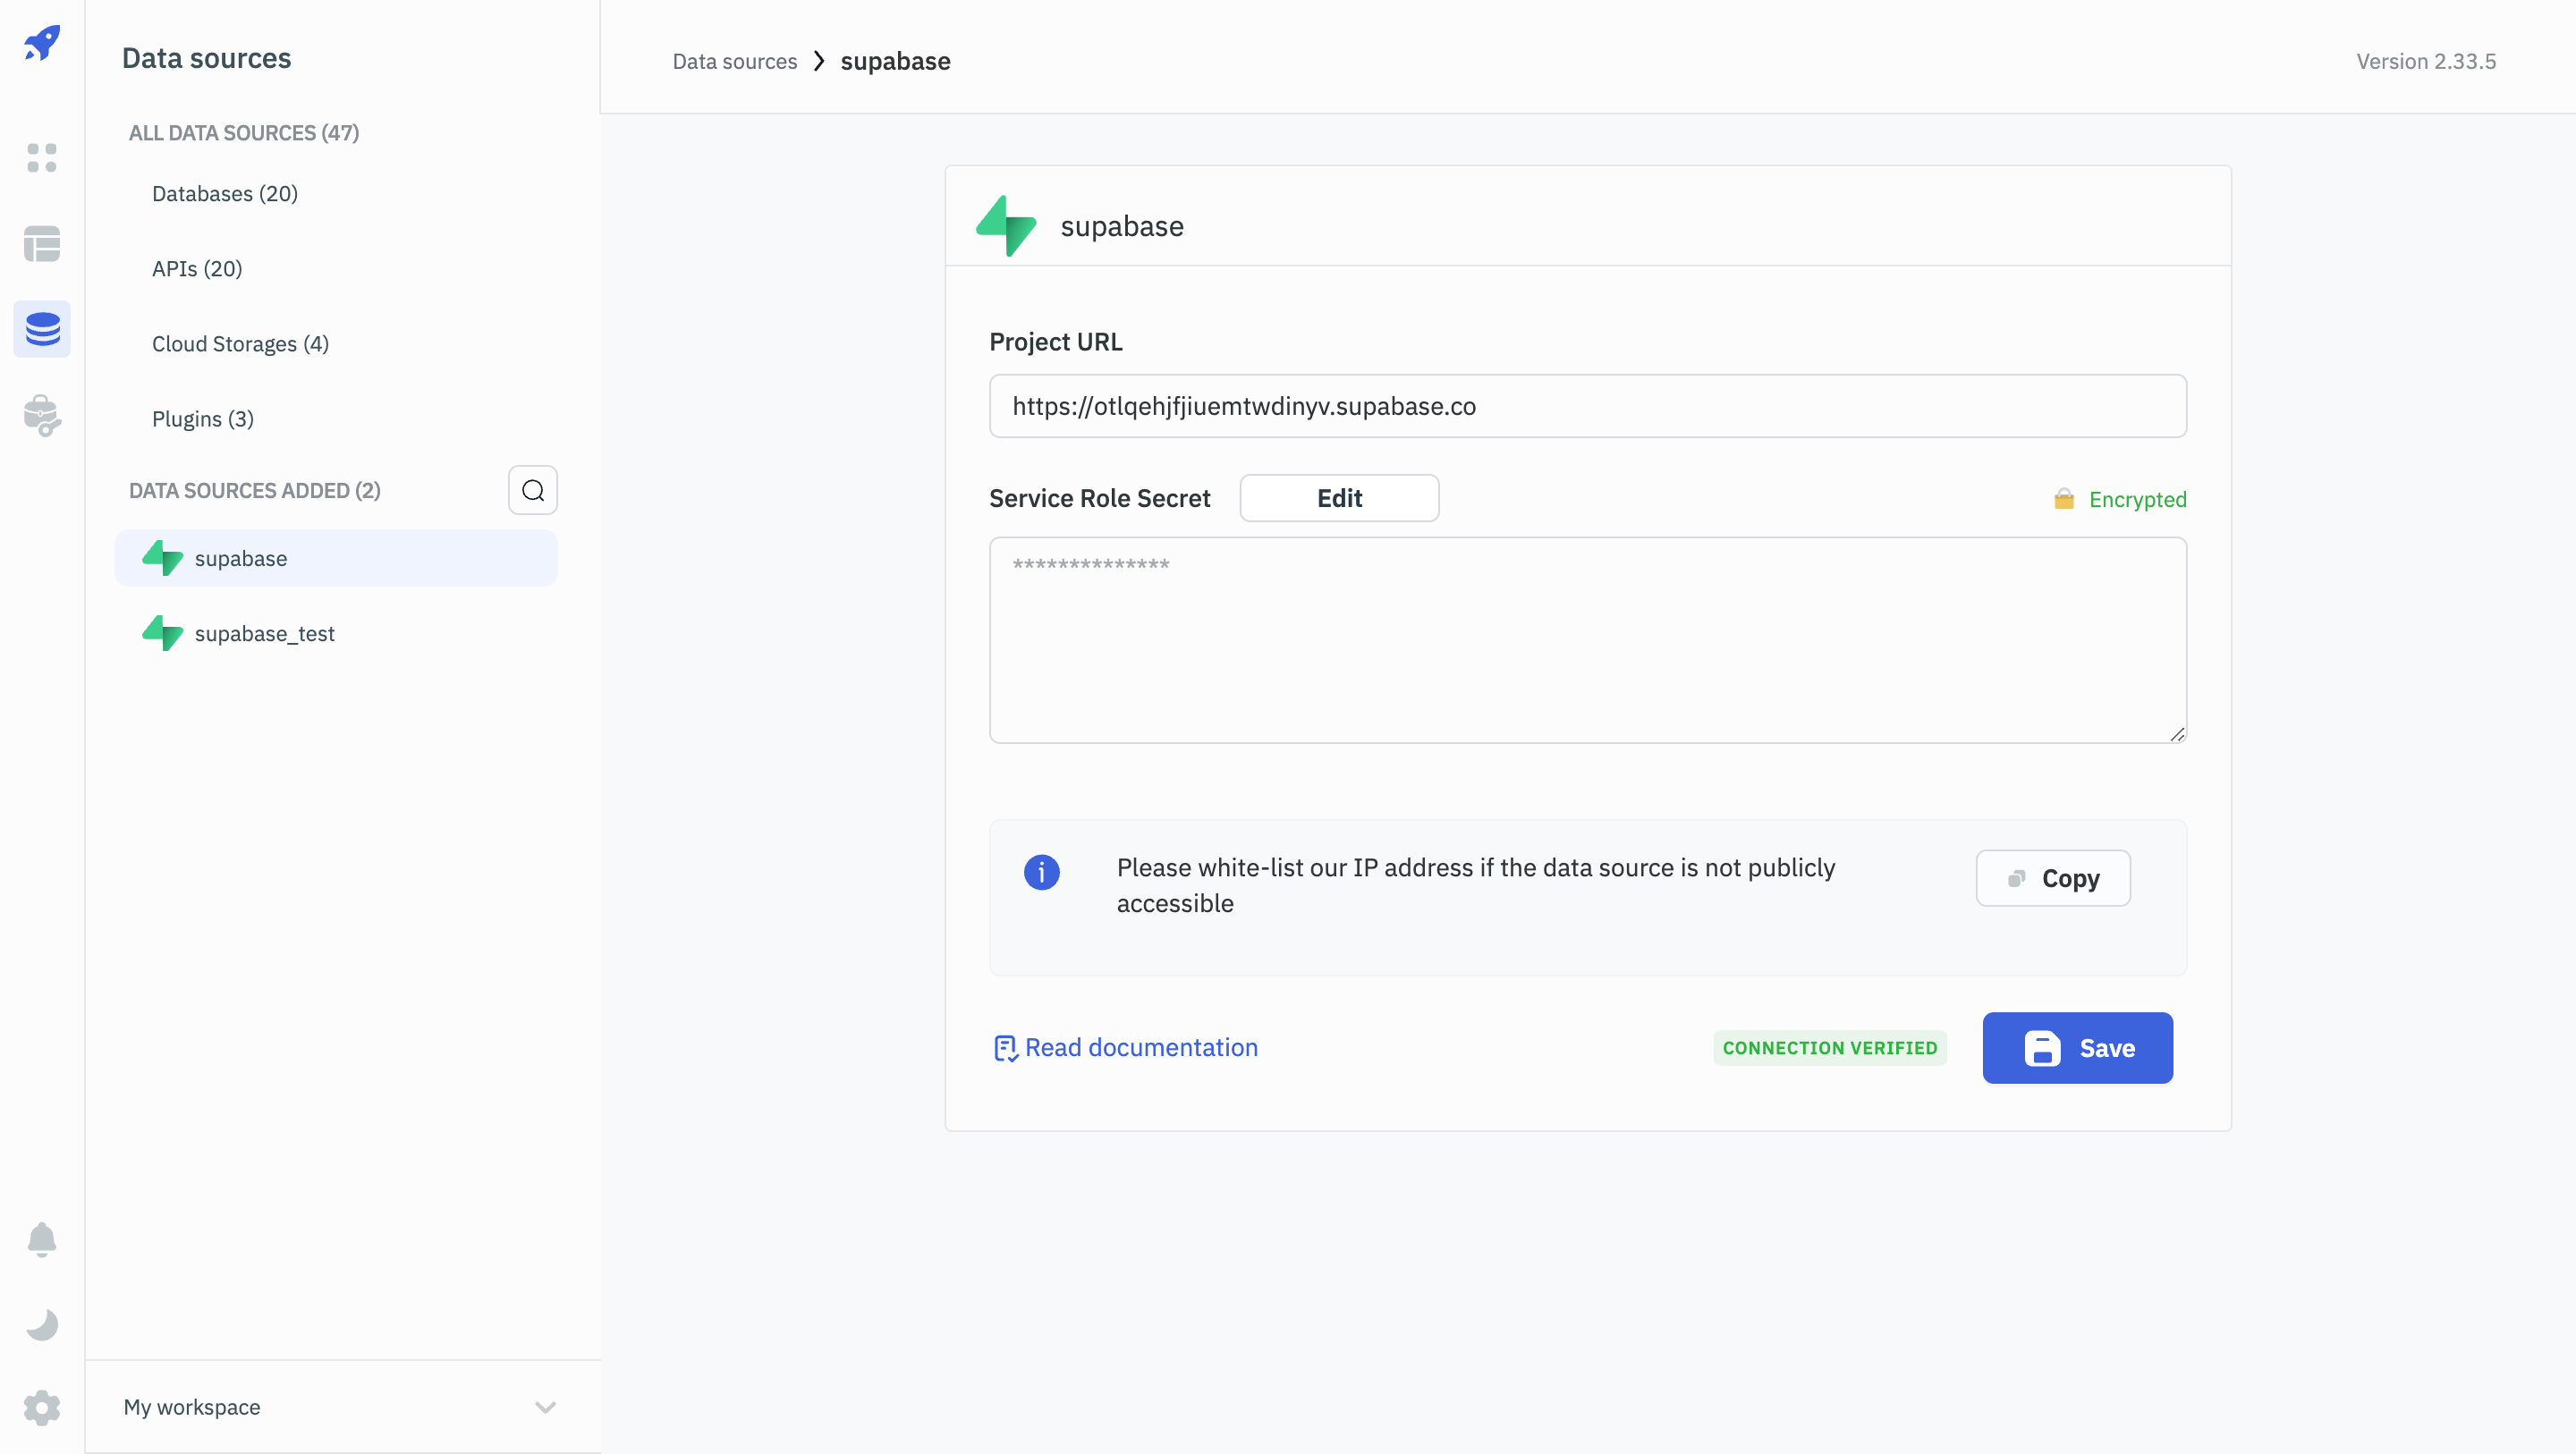2576x1454 pixels.
Task: Select Cloud Storages (4) category
Action: 240,343
